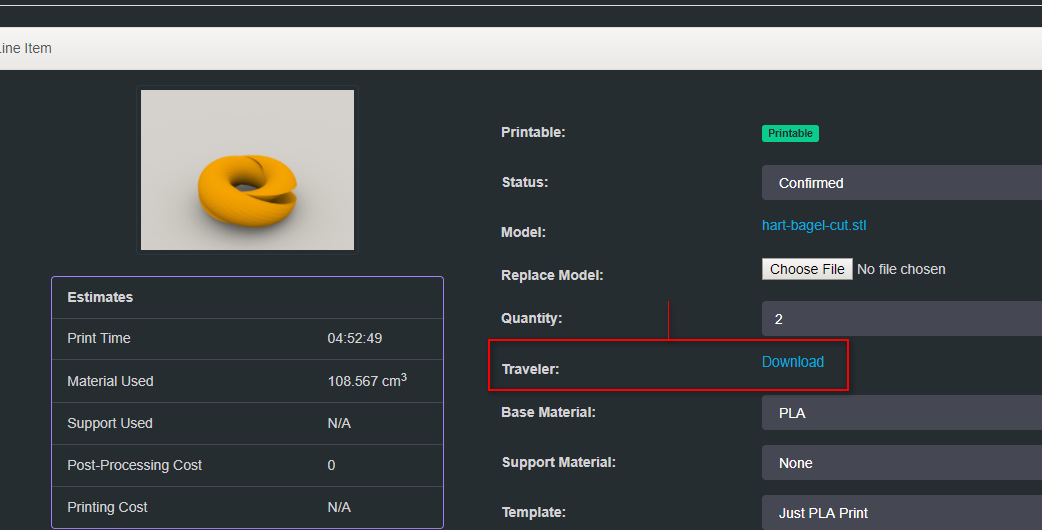Select the Line Item header tab
The width and height of the screenshot is (1042, 530).
pos(26,48)
